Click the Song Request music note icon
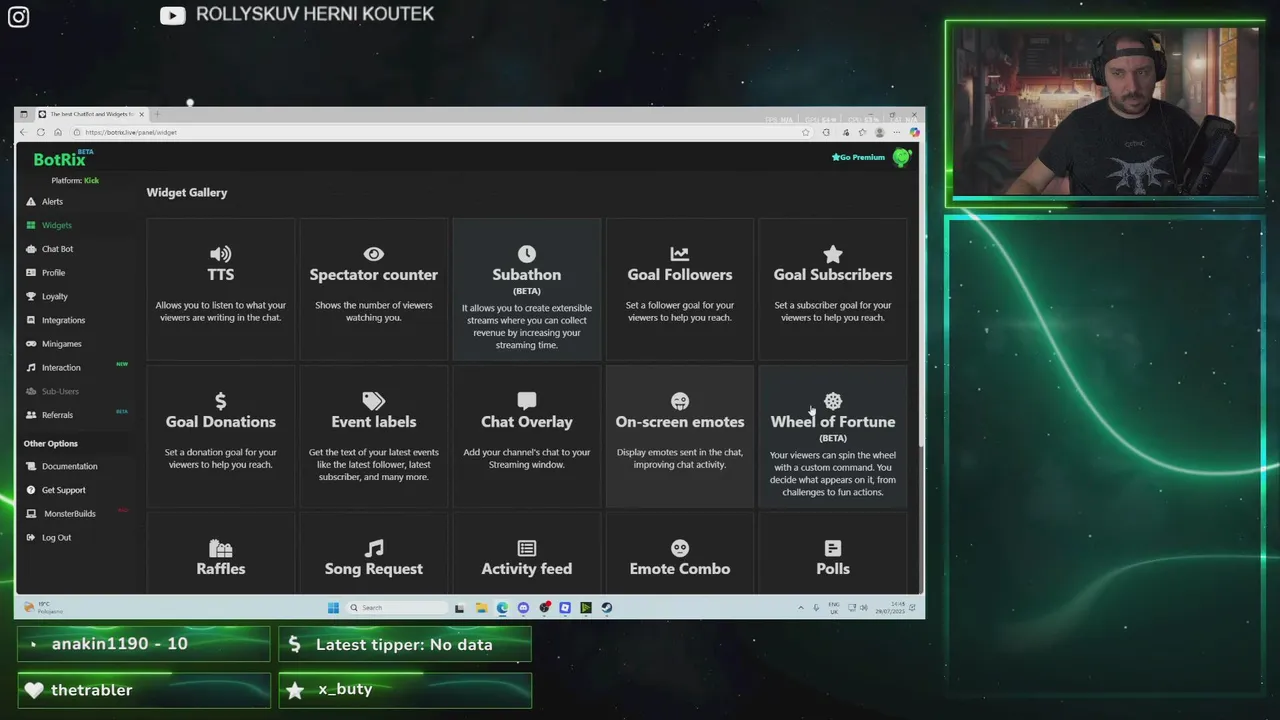This screenshot has width=1280, height=720. pos(373,548)
